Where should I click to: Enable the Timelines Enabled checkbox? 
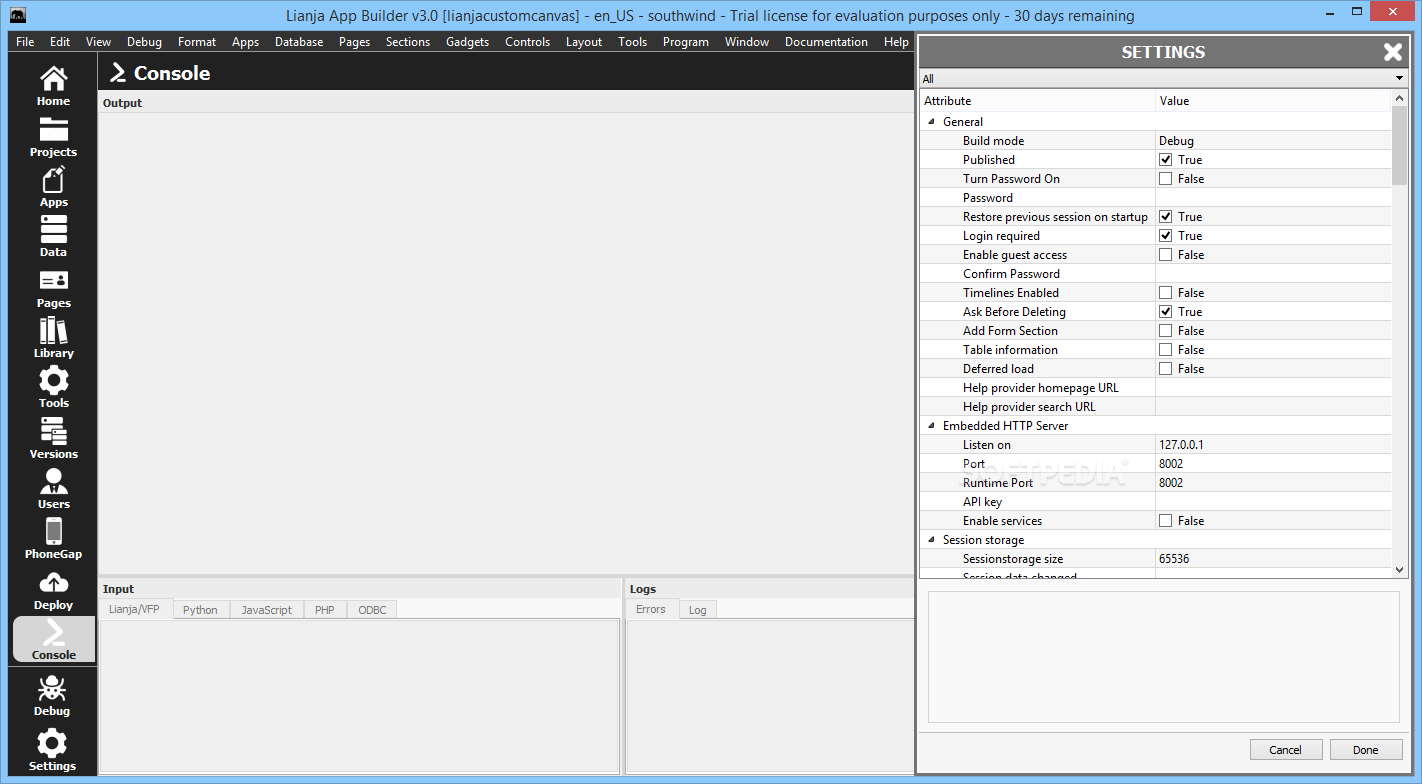click(x=1165, y=292)
